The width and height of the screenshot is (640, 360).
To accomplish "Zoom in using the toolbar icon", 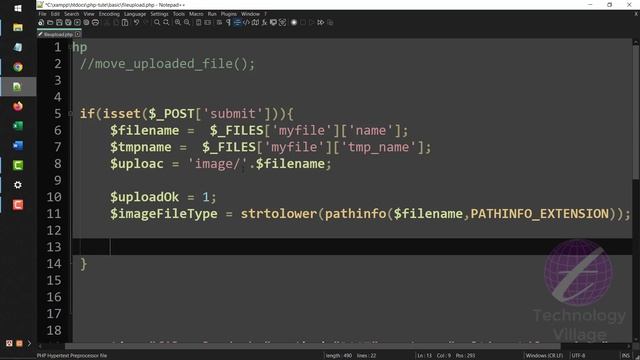I will [178, 22].
